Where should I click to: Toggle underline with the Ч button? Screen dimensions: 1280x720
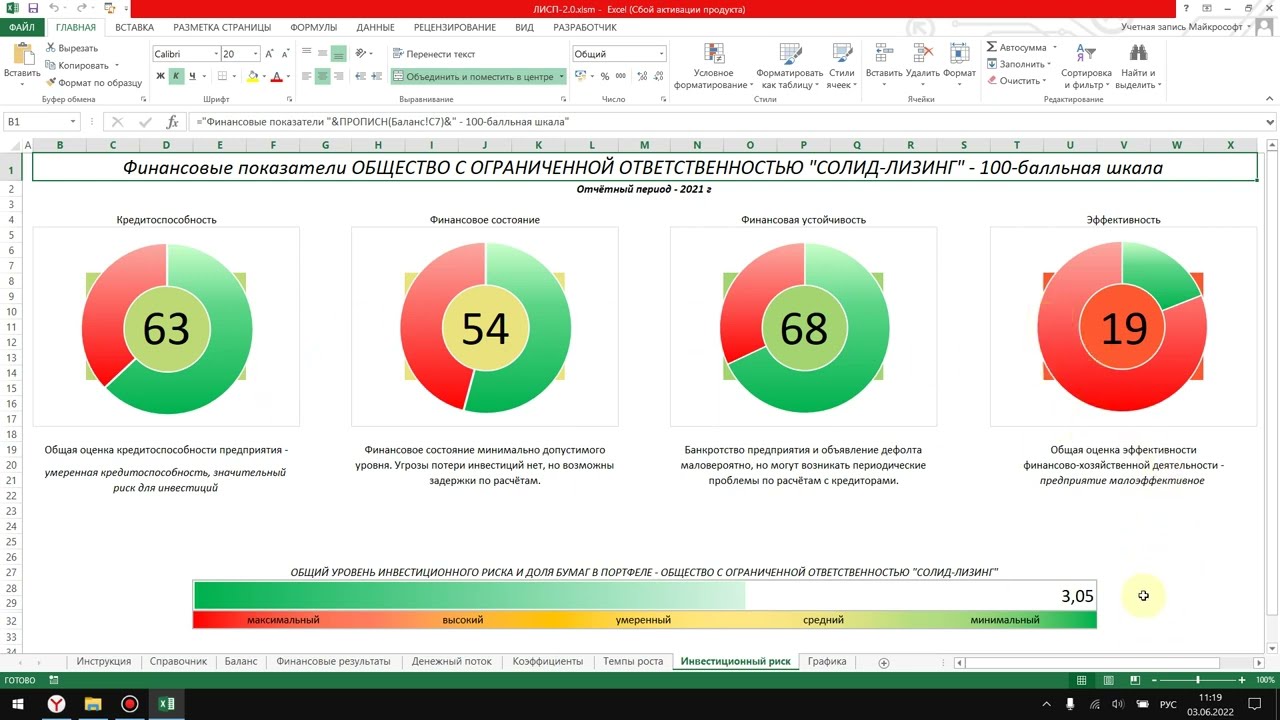click(191, 76)
